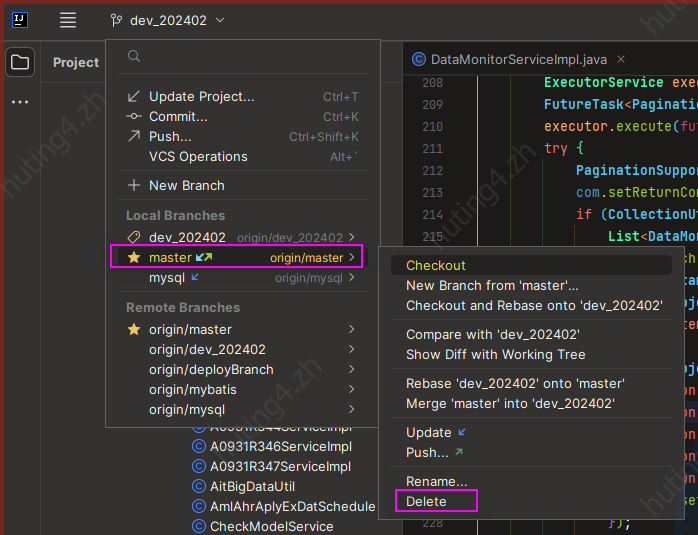
Task: Click the IntelliJ IDEA logo icon
Action: (20, 20)
